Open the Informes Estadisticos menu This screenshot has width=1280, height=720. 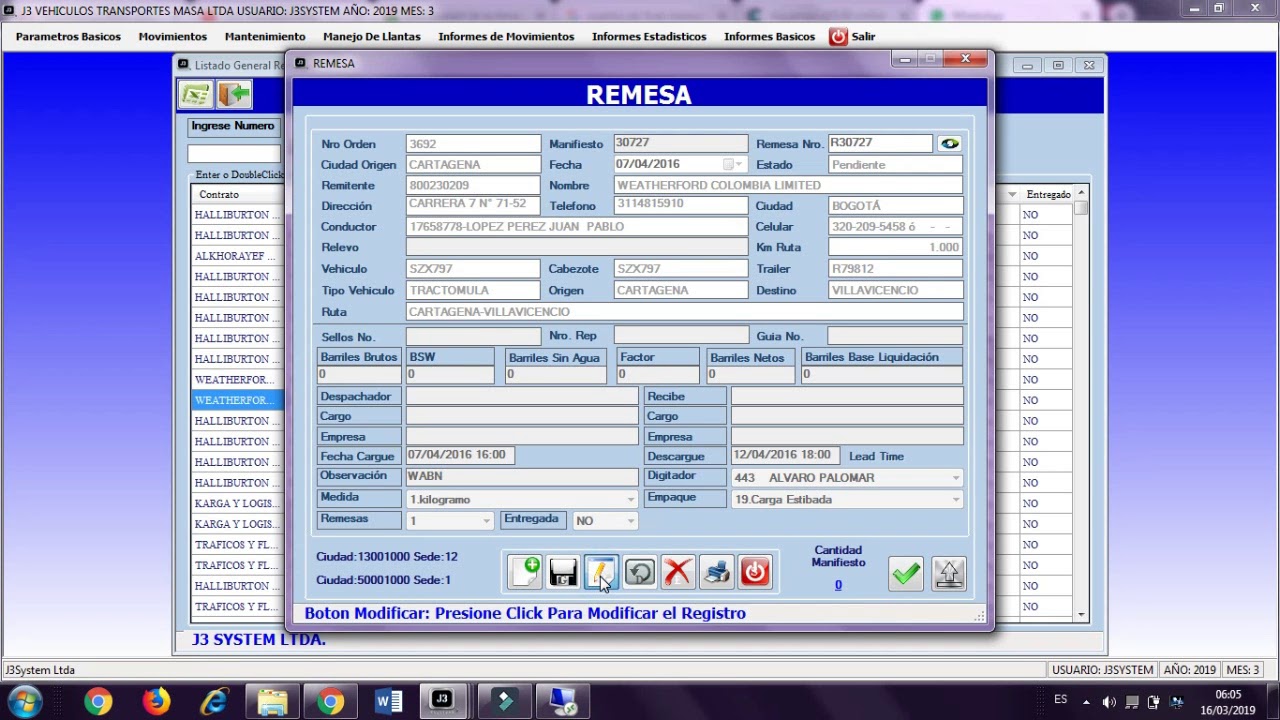[x=649, y=36]
